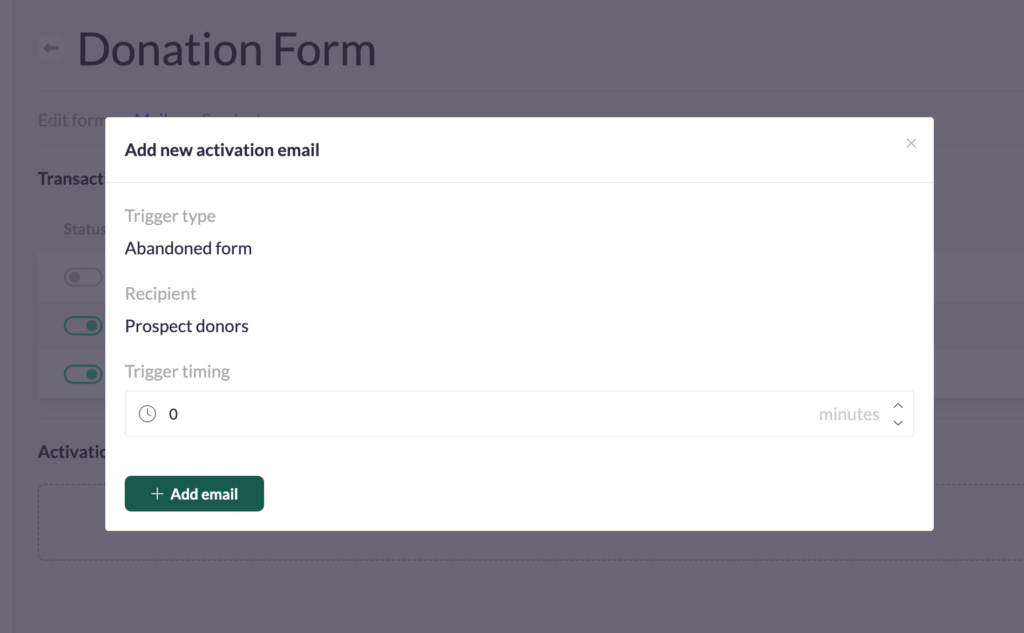Close the Add new activation email dialog
Screen dimensions: 1024x633
point(911,144)
